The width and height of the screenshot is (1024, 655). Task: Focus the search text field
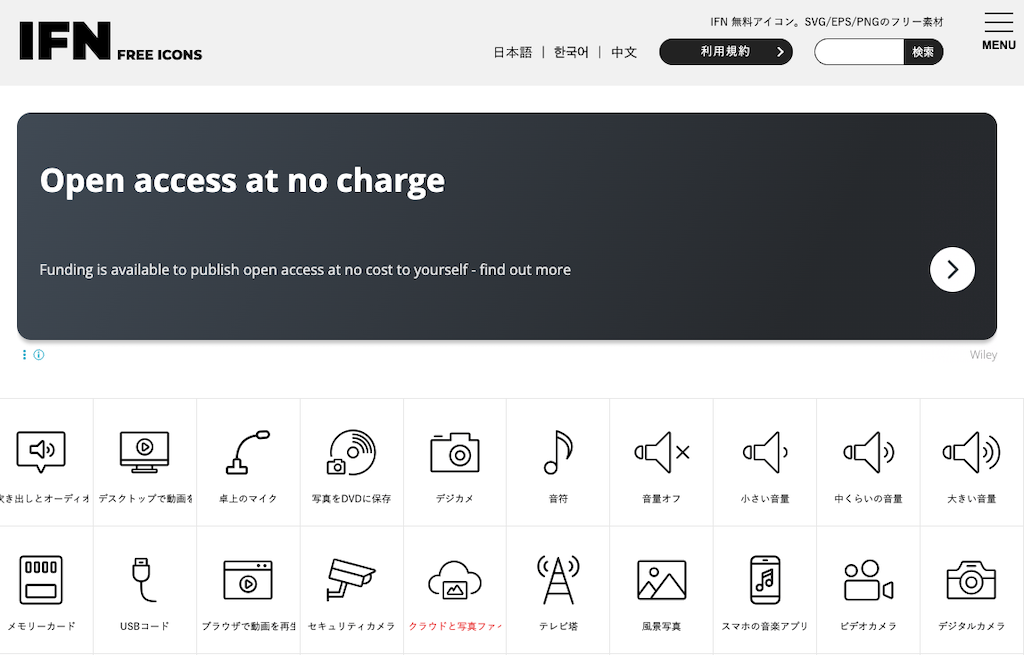(x=859, y=52)
